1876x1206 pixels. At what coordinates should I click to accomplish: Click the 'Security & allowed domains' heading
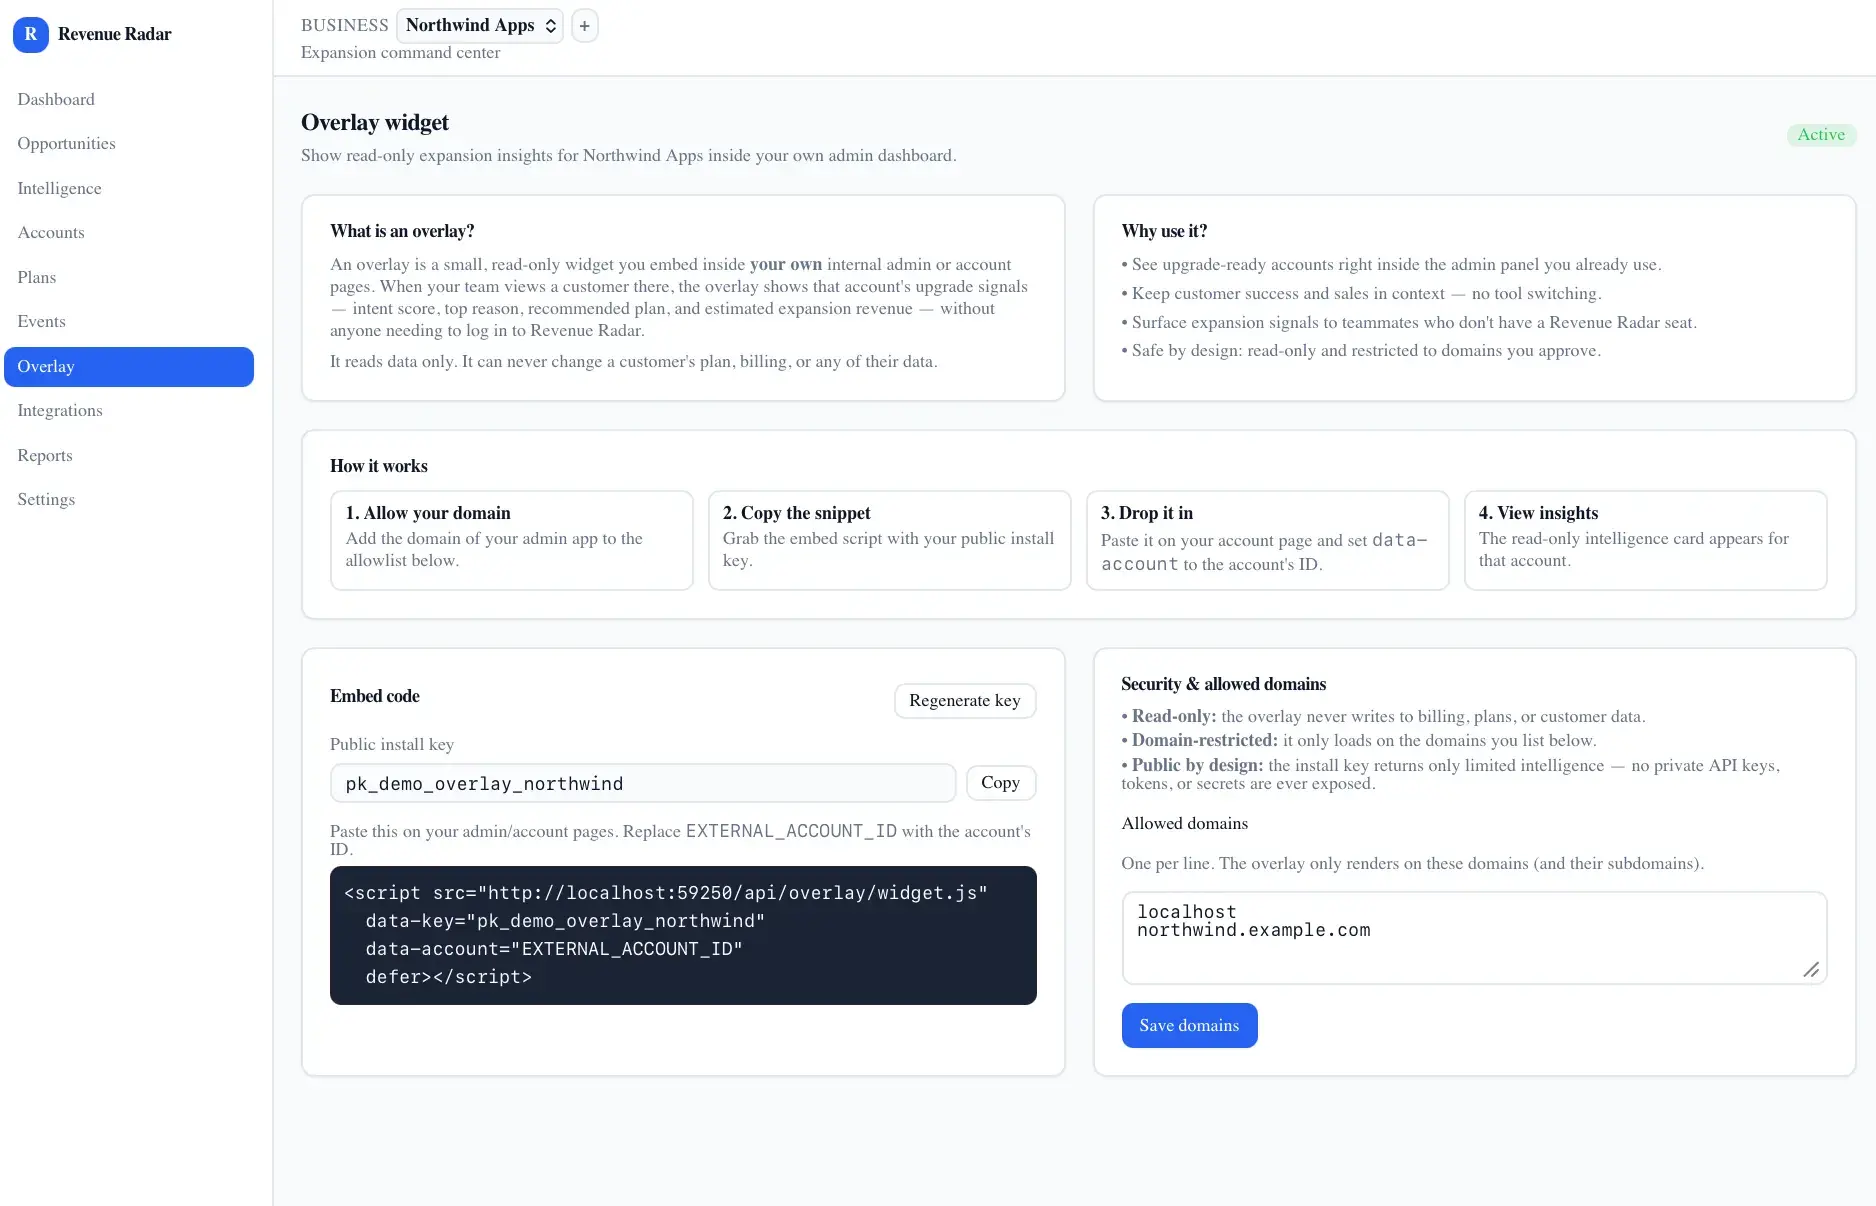pos(1224,684)
